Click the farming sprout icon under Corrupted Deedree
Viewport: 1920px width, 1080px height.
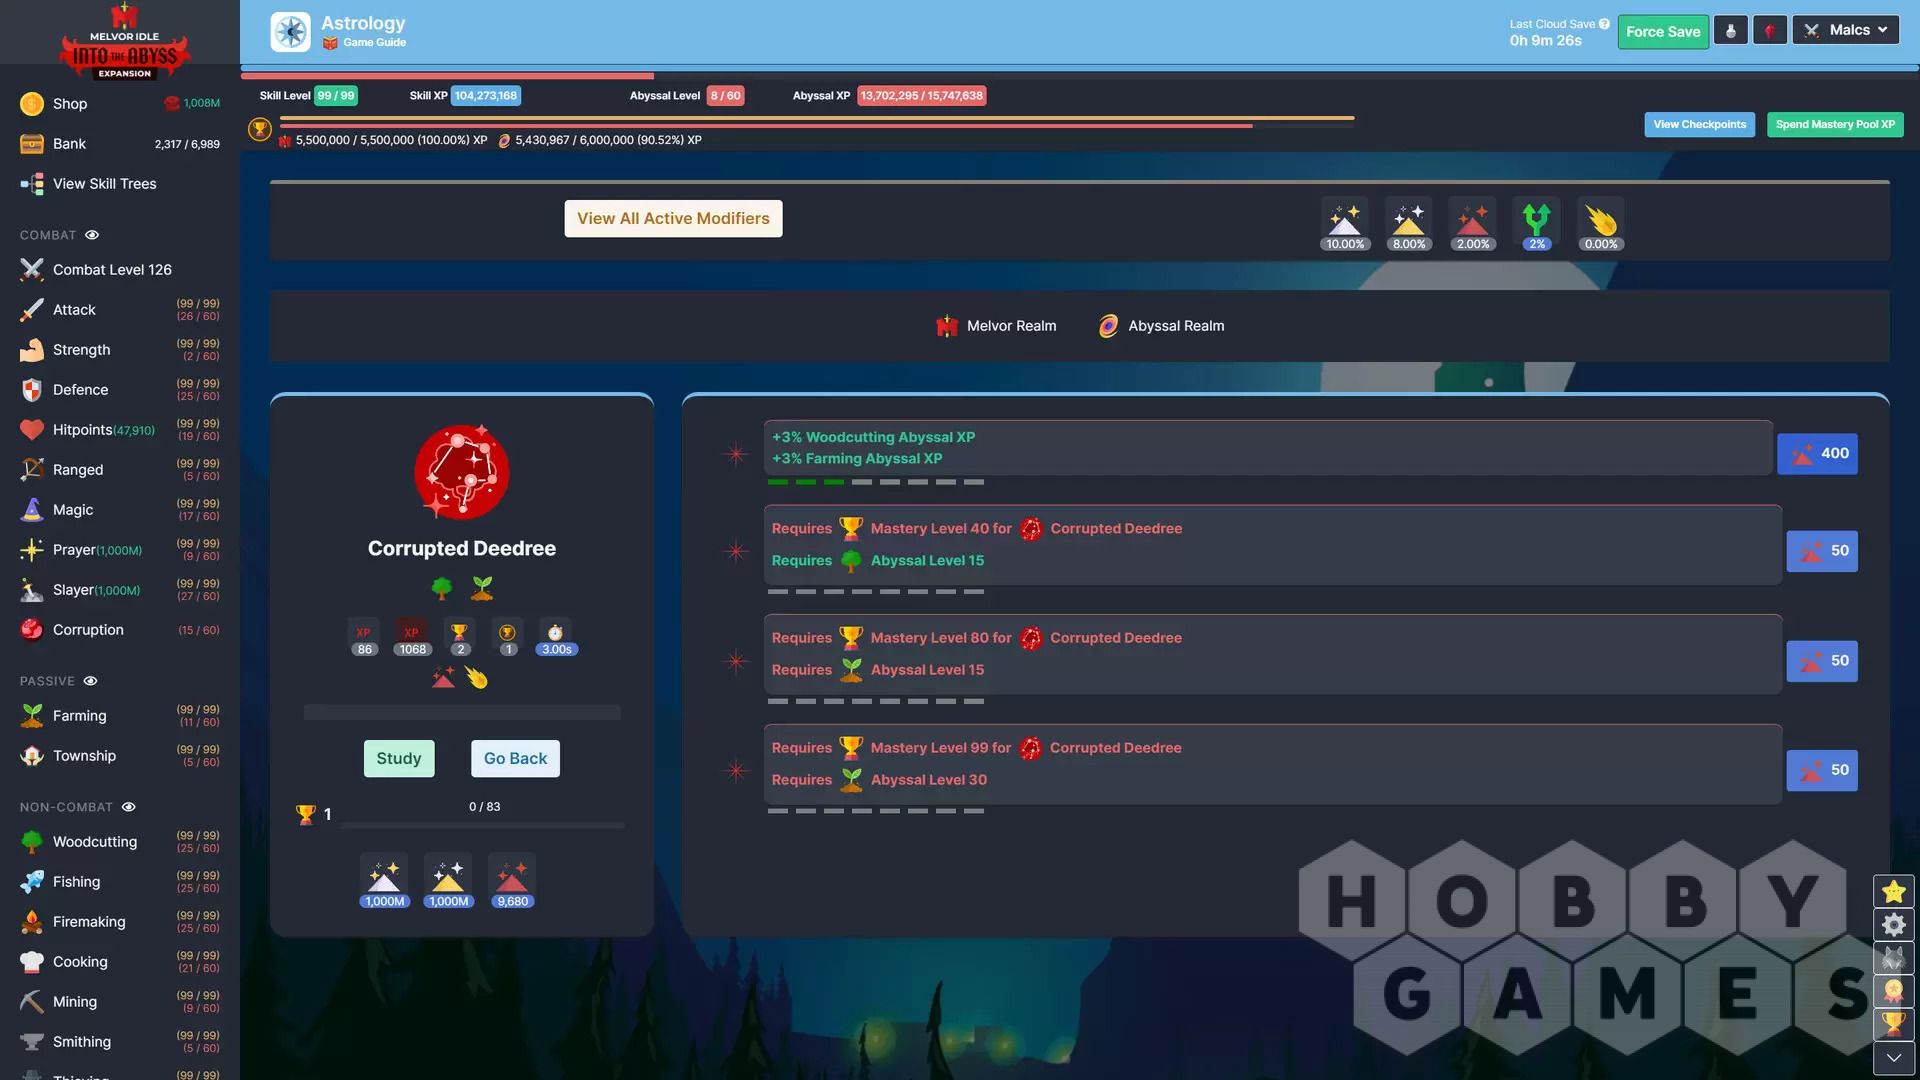point(482,589)
